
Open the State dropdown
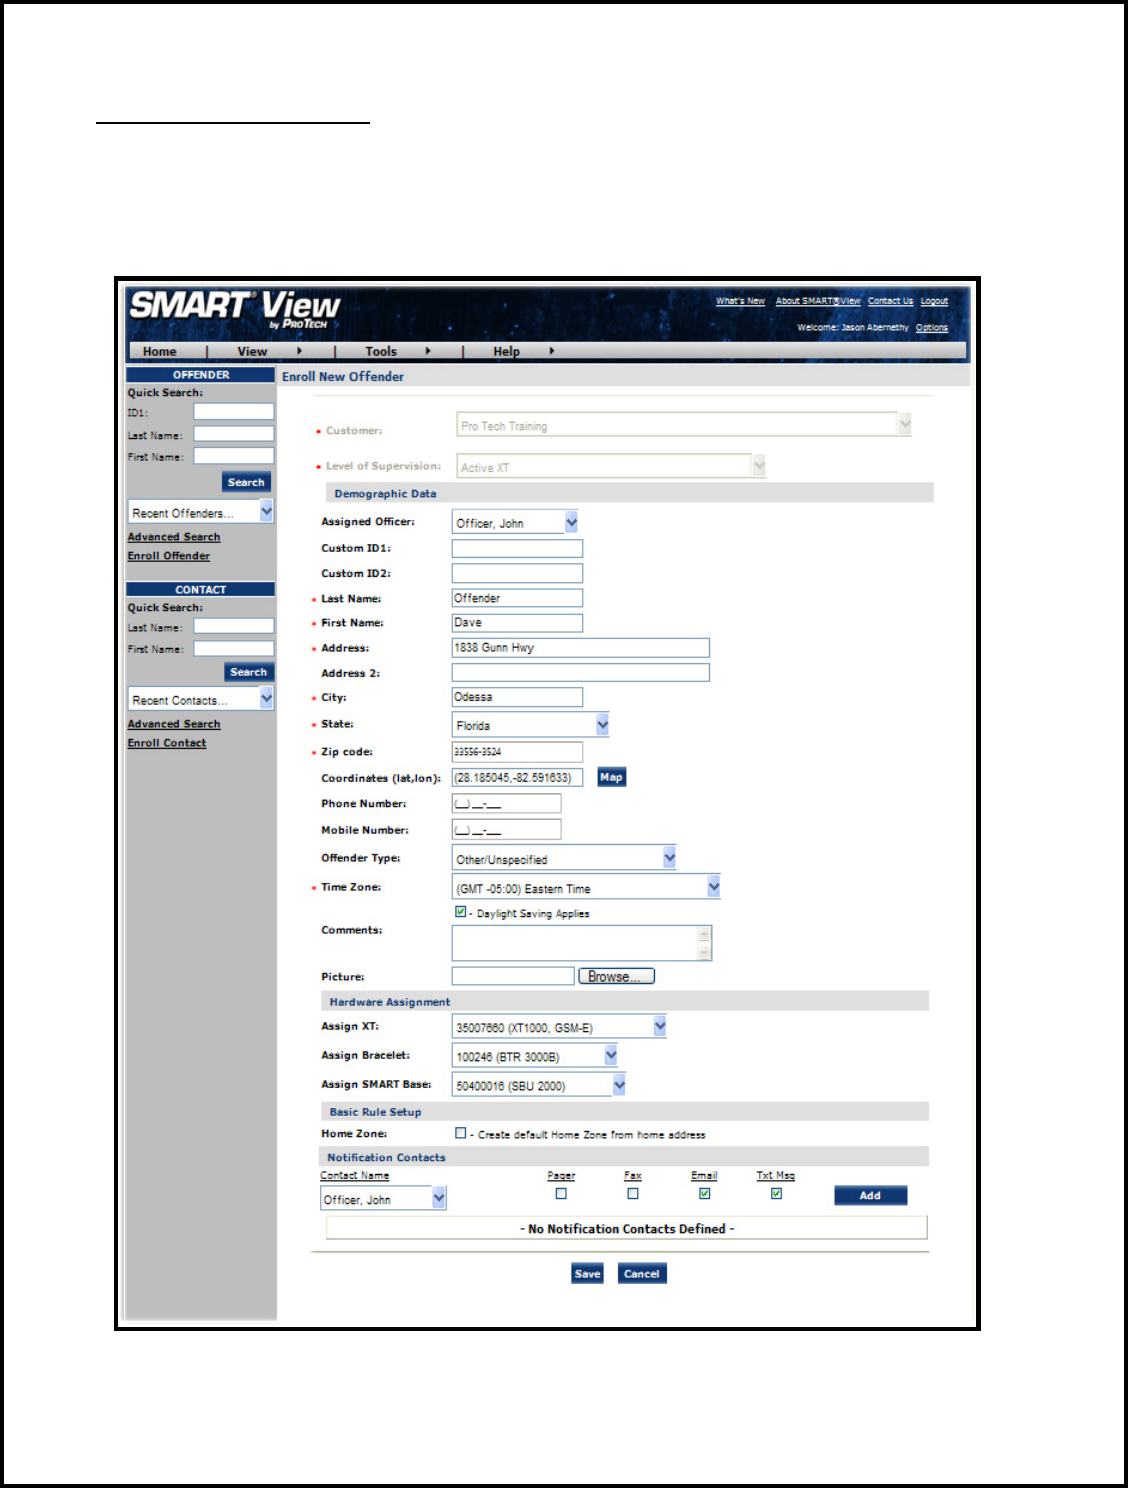click(x=531, y=725)
